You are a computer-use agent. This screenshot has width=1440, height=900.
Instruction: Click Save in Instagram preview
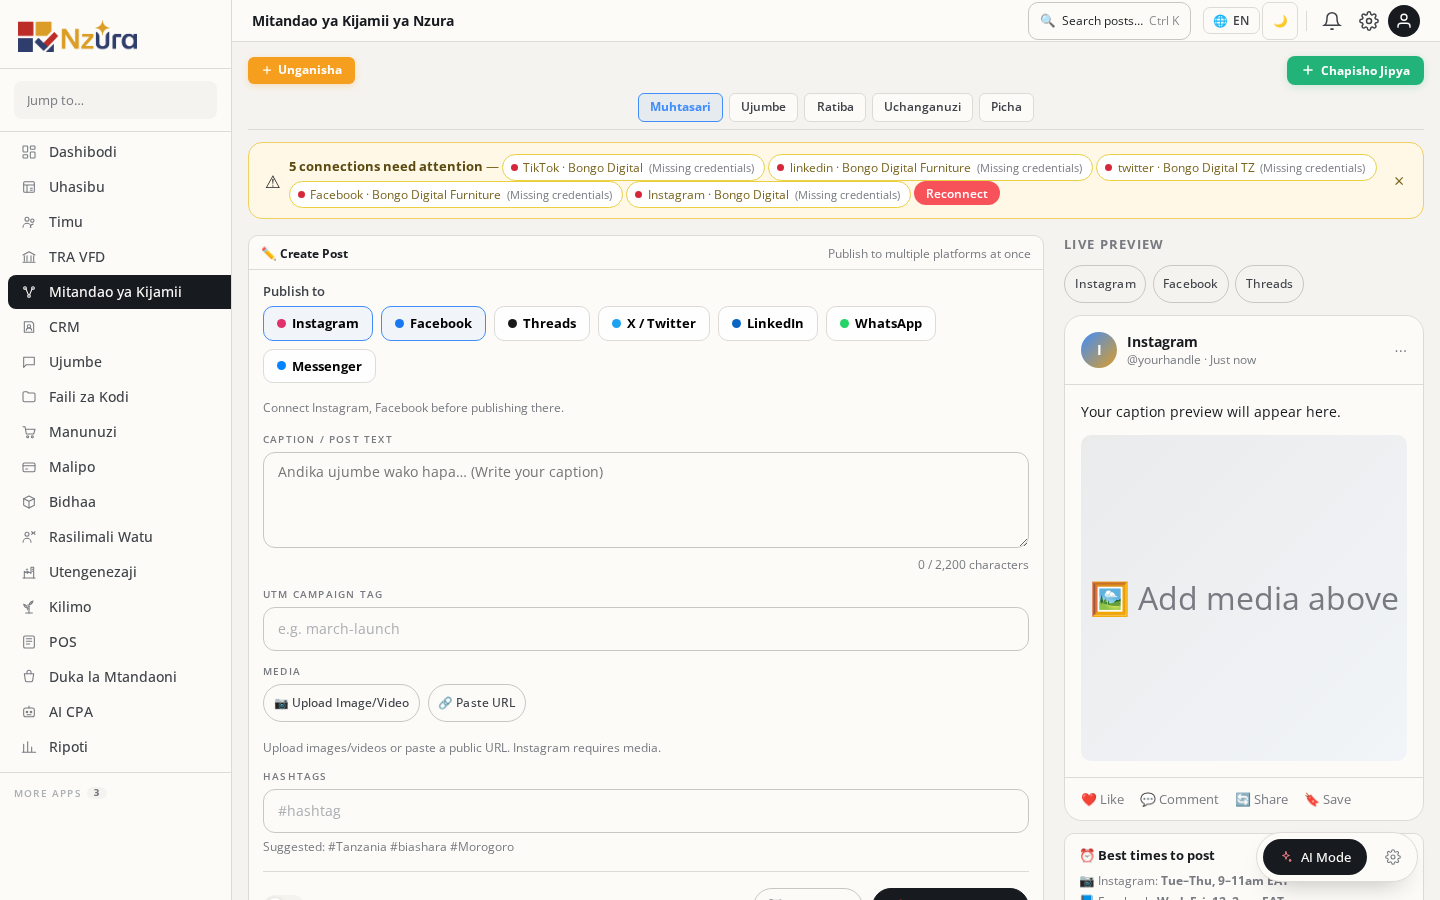coord(1327,799)
